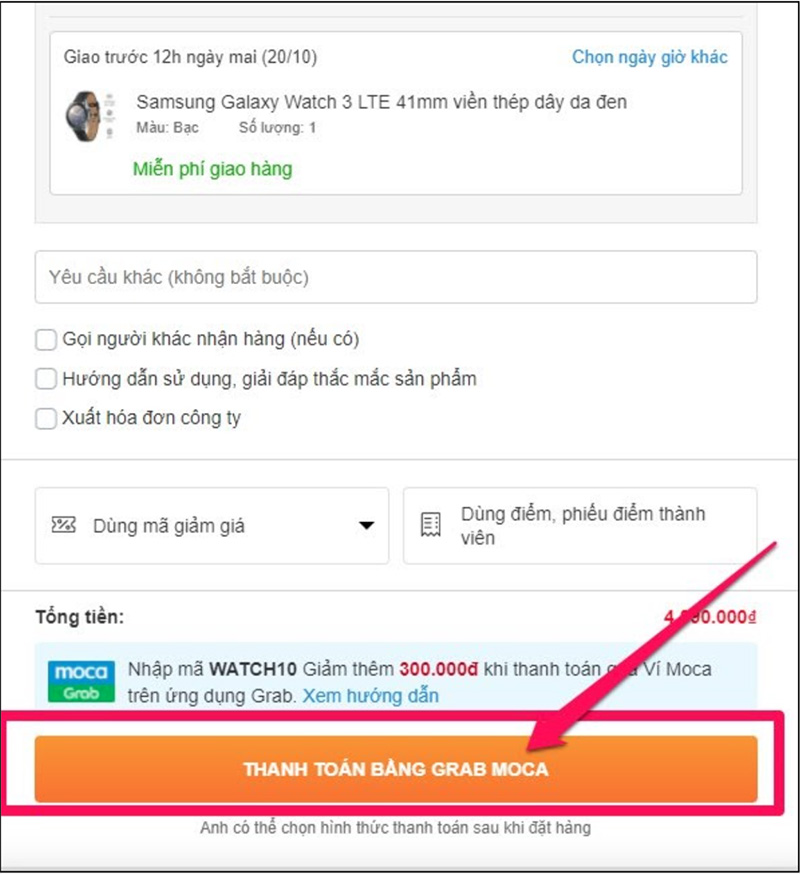The height and width of the screenshot is (874, 800).
Task: Open Dùng điểm, phiếu điểm thành viên panel
Action: [580, 526]
